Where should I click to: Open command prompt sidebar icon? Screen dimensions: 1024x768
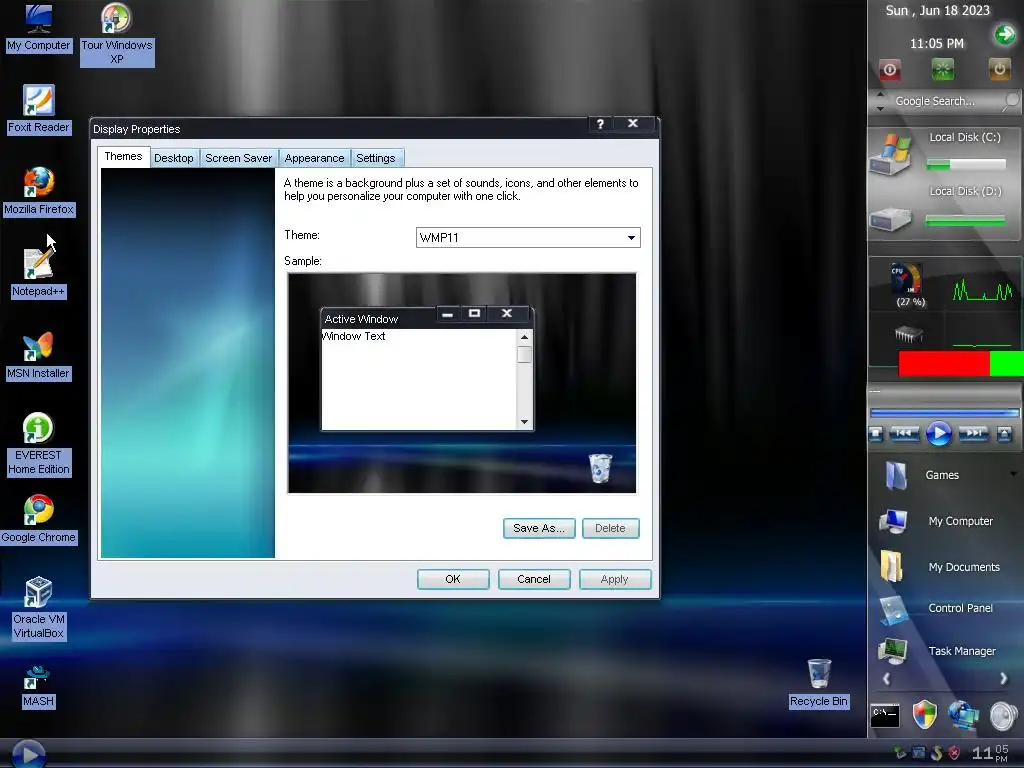tap(885, 716)
